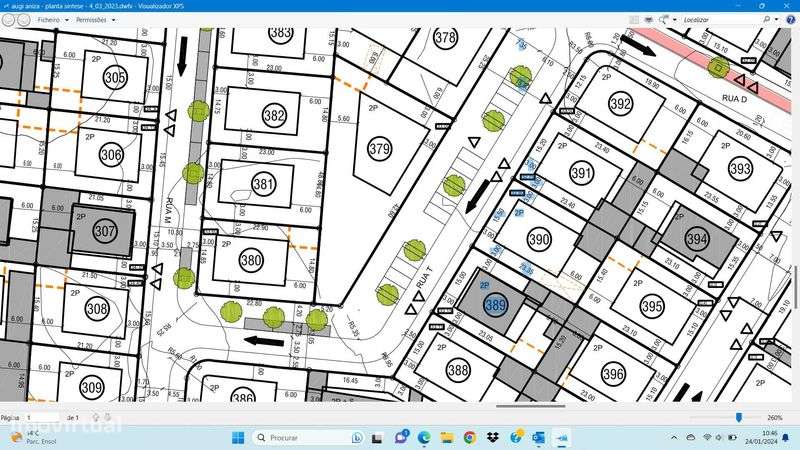Click the RUA D street label
800x450 pixels.
(734, 98)
